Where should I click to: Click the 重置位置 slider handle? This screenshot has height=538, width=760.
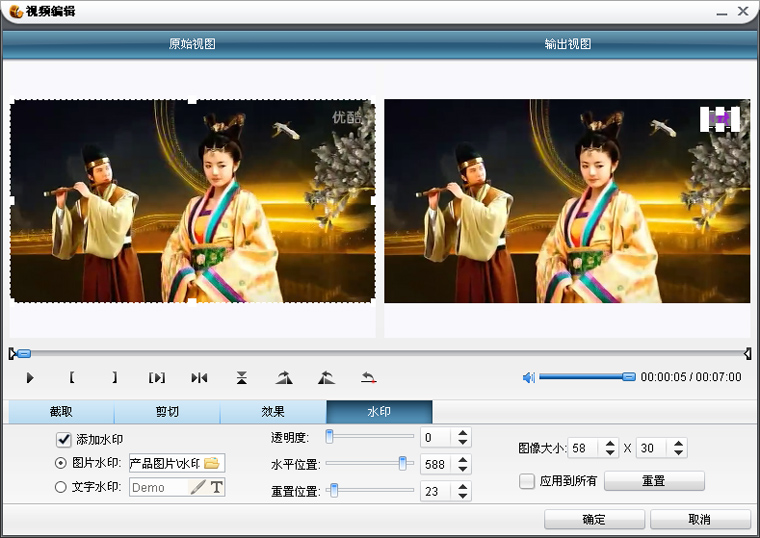coord(334,490)
